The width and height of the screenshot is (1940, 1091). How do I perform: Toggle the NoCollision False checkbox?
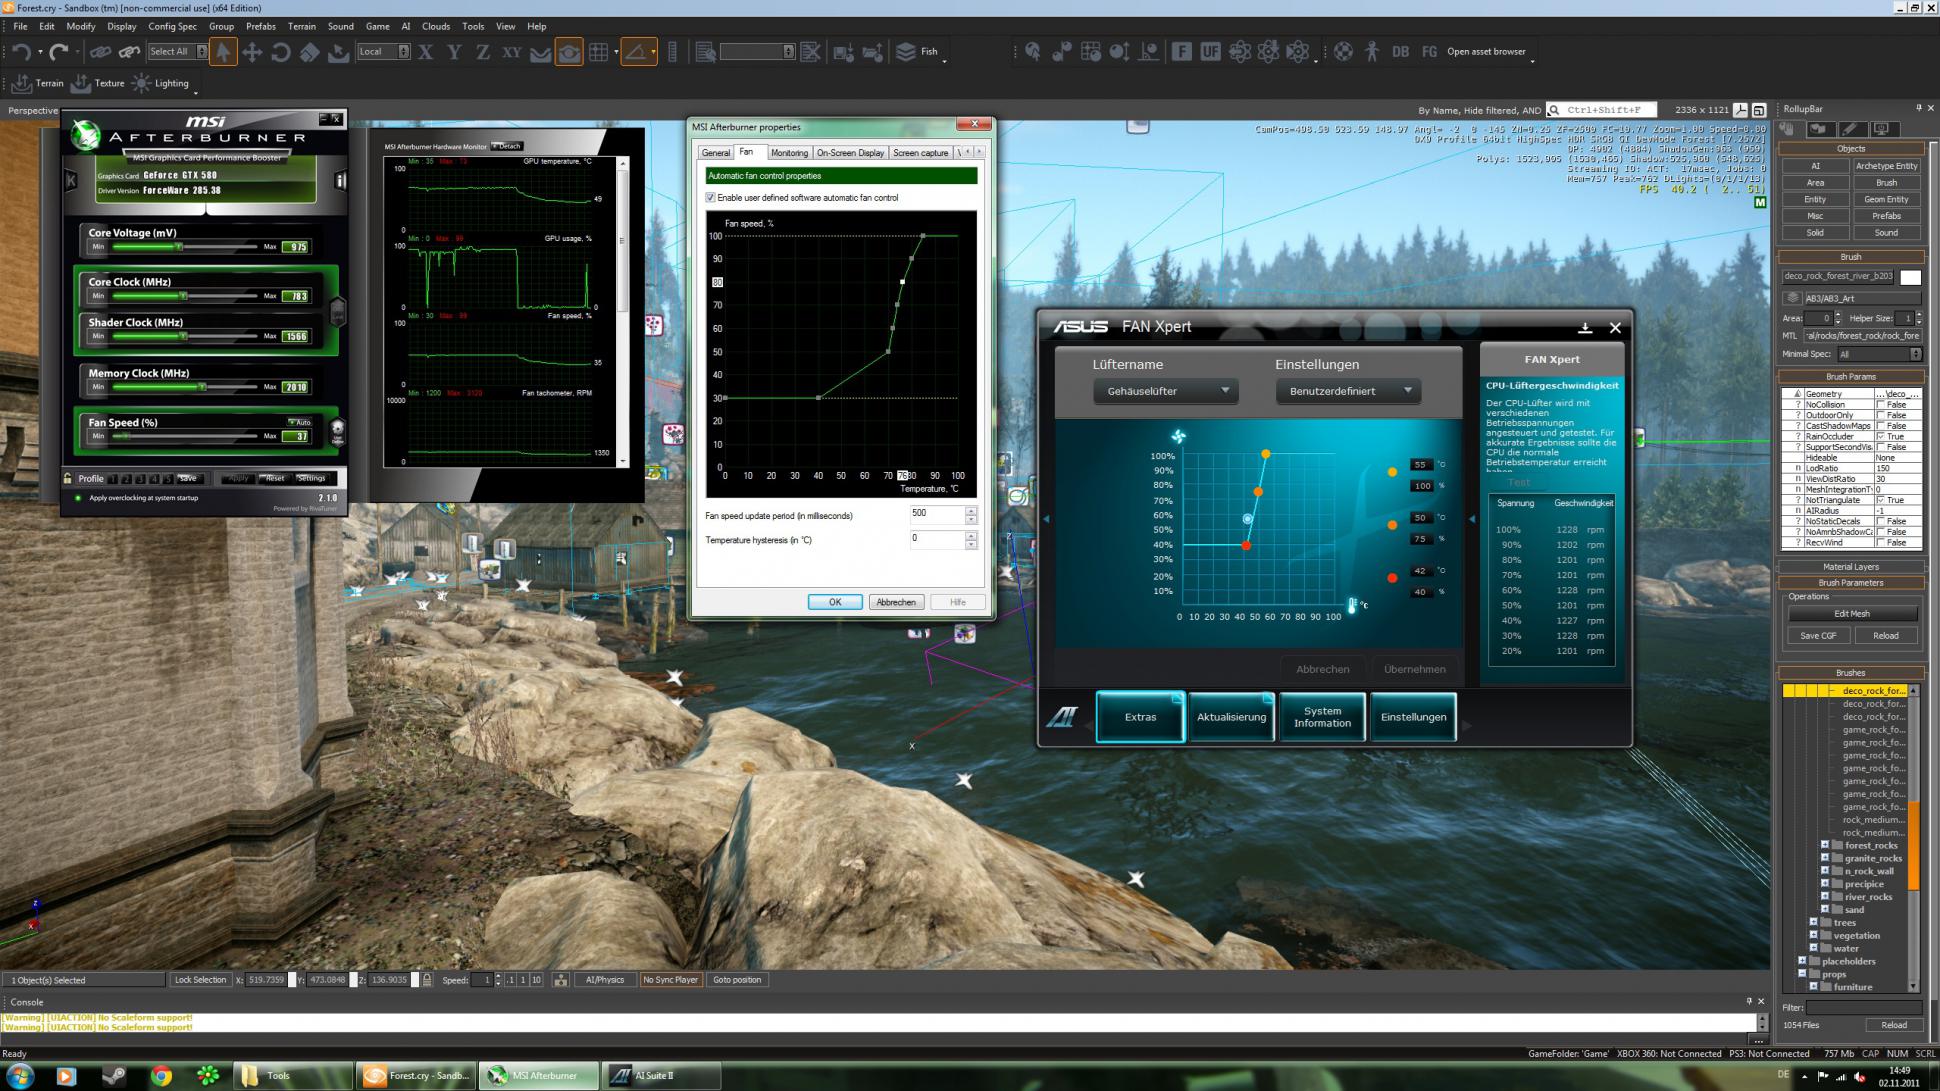[x=1881, y=405]
